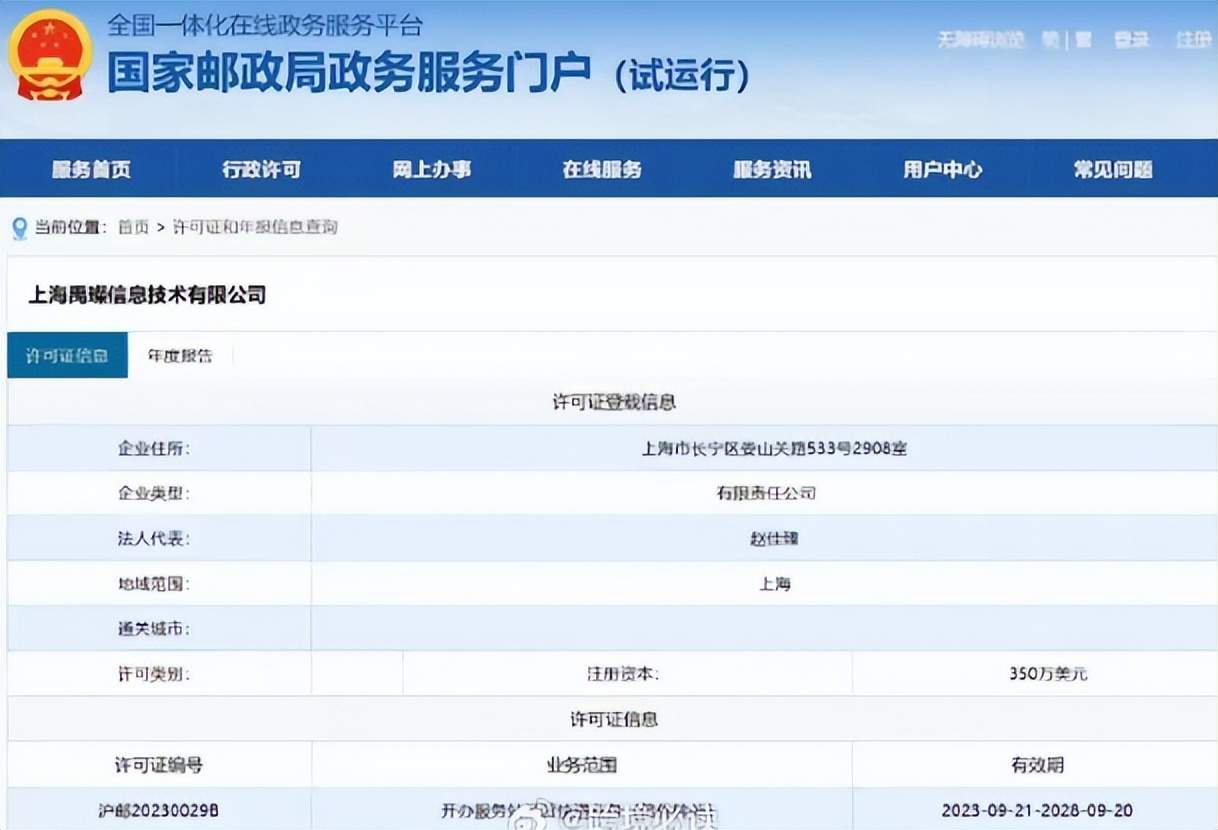The width and height of the screenshot is (1218, 830).
Task: Click 许可证和年报信息查询 breadcrumb link
Action: 255,228
